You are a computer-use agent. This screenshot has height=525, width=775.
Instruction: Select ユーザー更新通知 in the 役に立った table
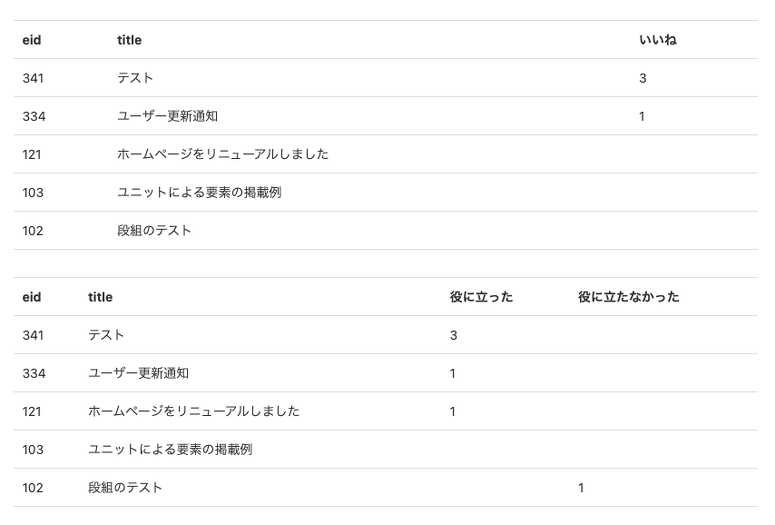138,373
